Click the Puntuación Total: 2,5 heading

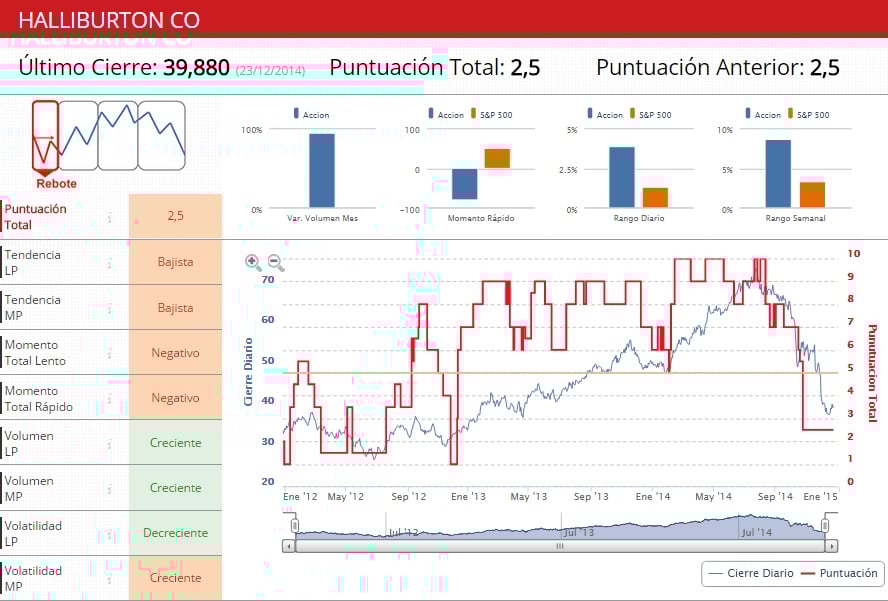(x=434, y=67)
